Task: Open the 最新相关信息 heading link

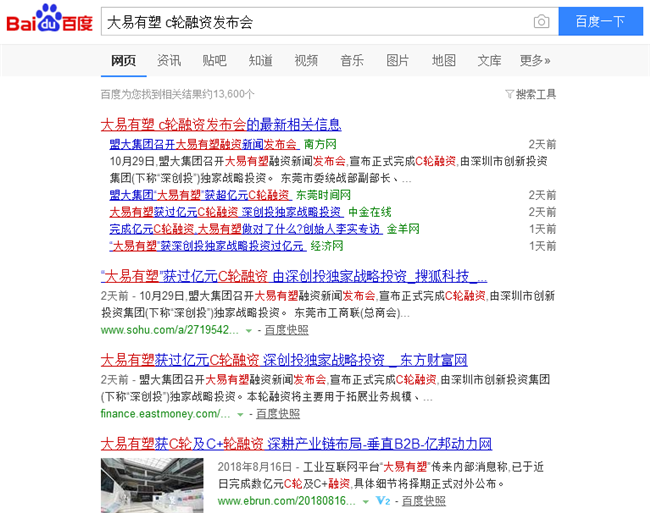Action: [x=221, y=125]
